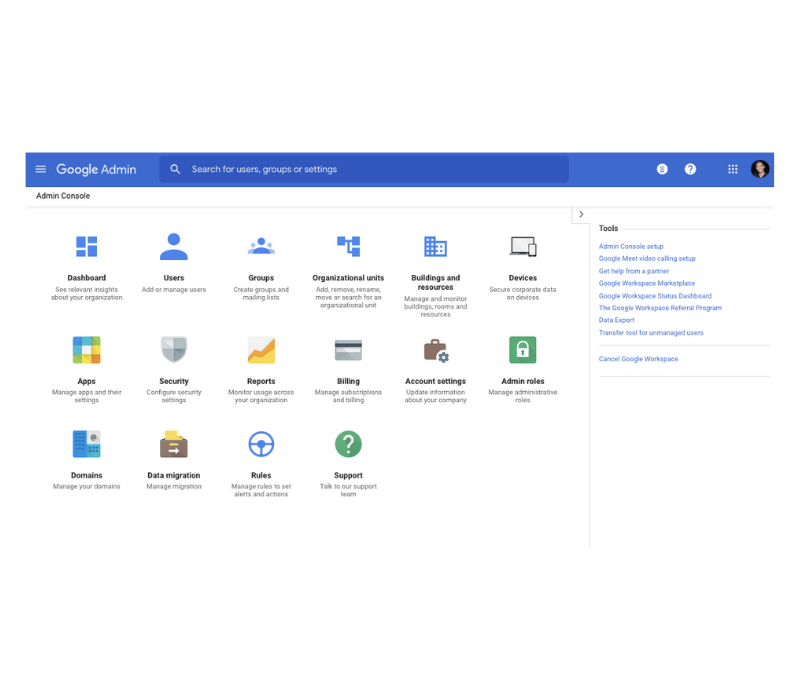Viewport: 800px width, 700px height.
Task: Open Buildings and resources icon
Action: [435, 246]
